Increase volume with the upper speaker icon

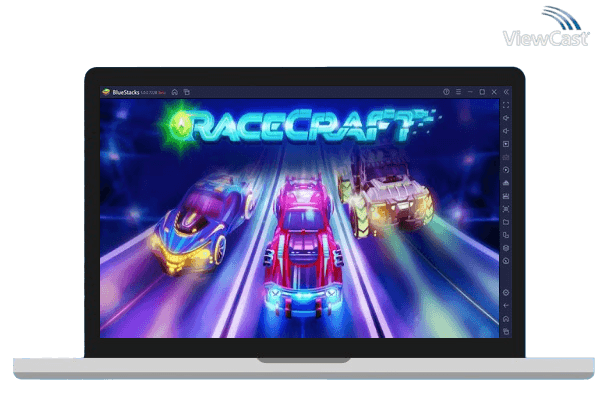click(x=506, y=118)
